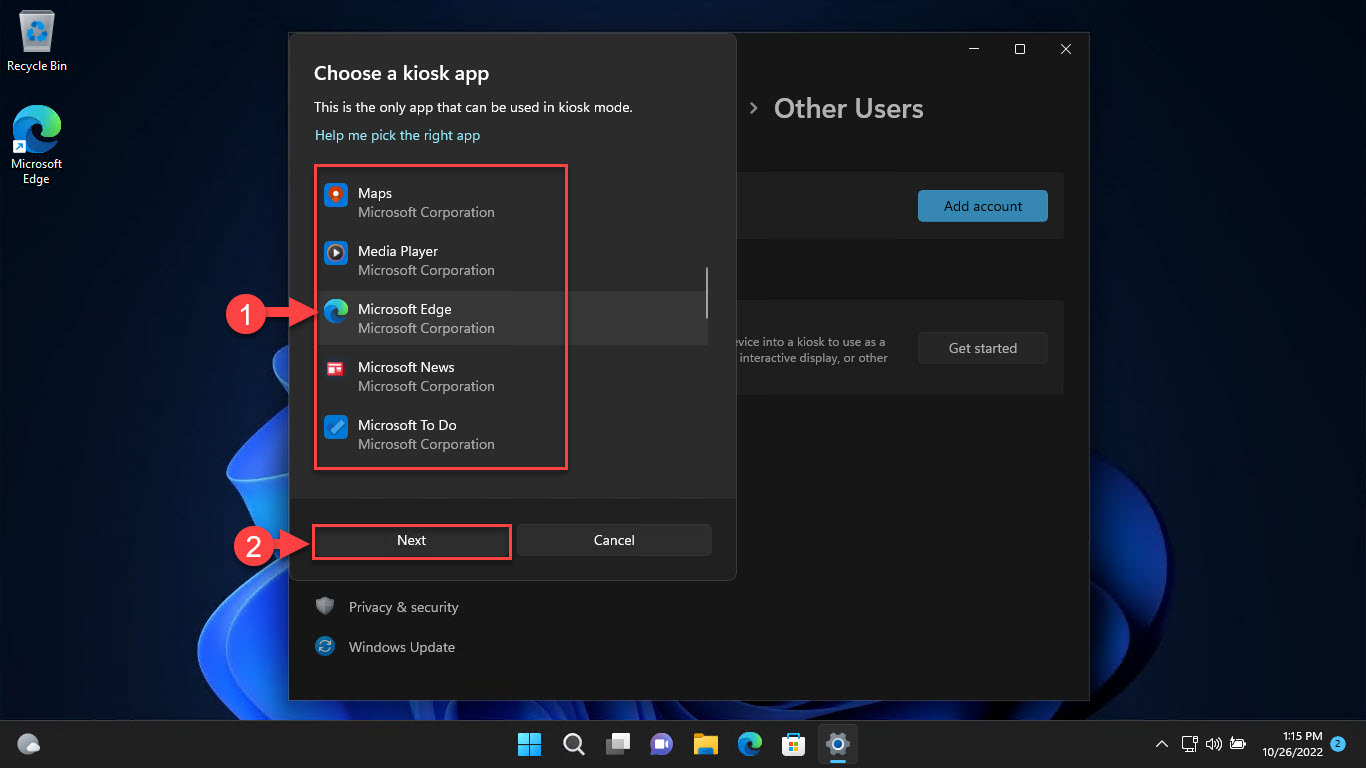Open the 'Help me pick the right app' link
This screenshot has height=768, width=1366.
(397, 135)
